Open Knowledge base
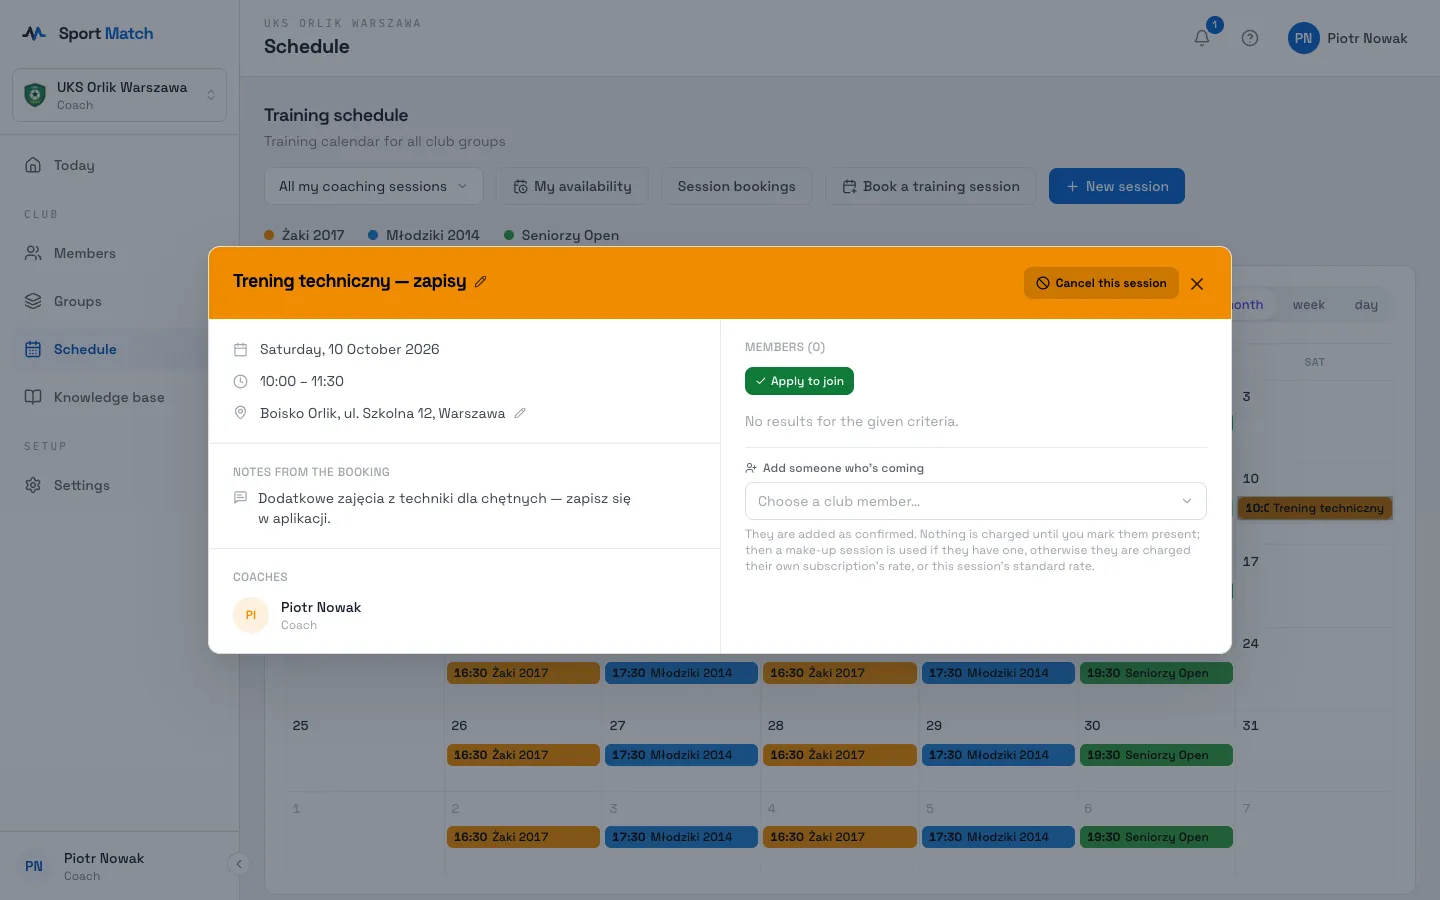Viewport: 1440px width, 900px height. click(x=119, y=397)
